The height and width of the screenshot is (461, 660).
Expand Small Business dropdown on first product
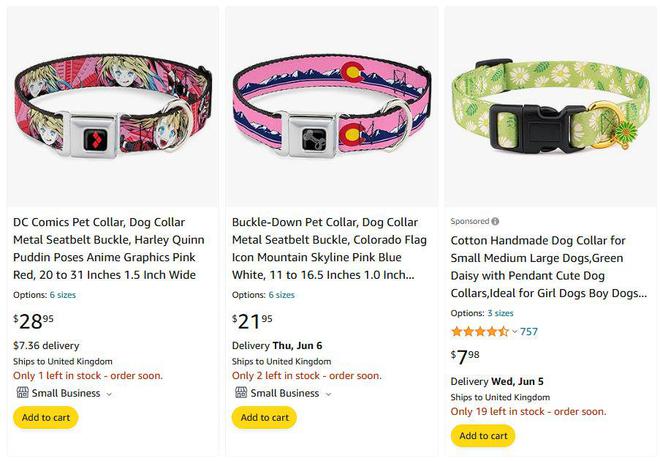(109, 394)
